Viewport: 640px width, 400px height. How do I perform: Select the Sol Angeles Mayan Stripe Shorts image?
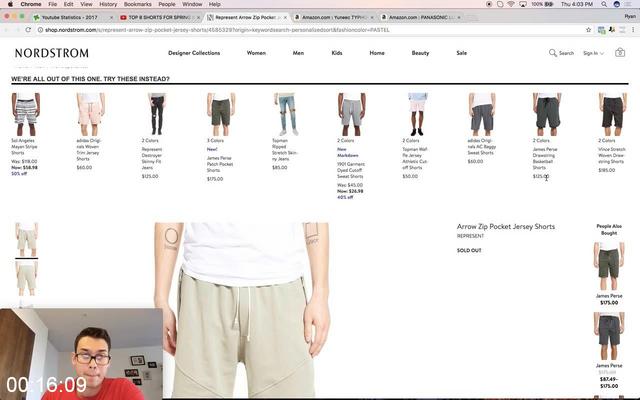(x=26, y=114)
